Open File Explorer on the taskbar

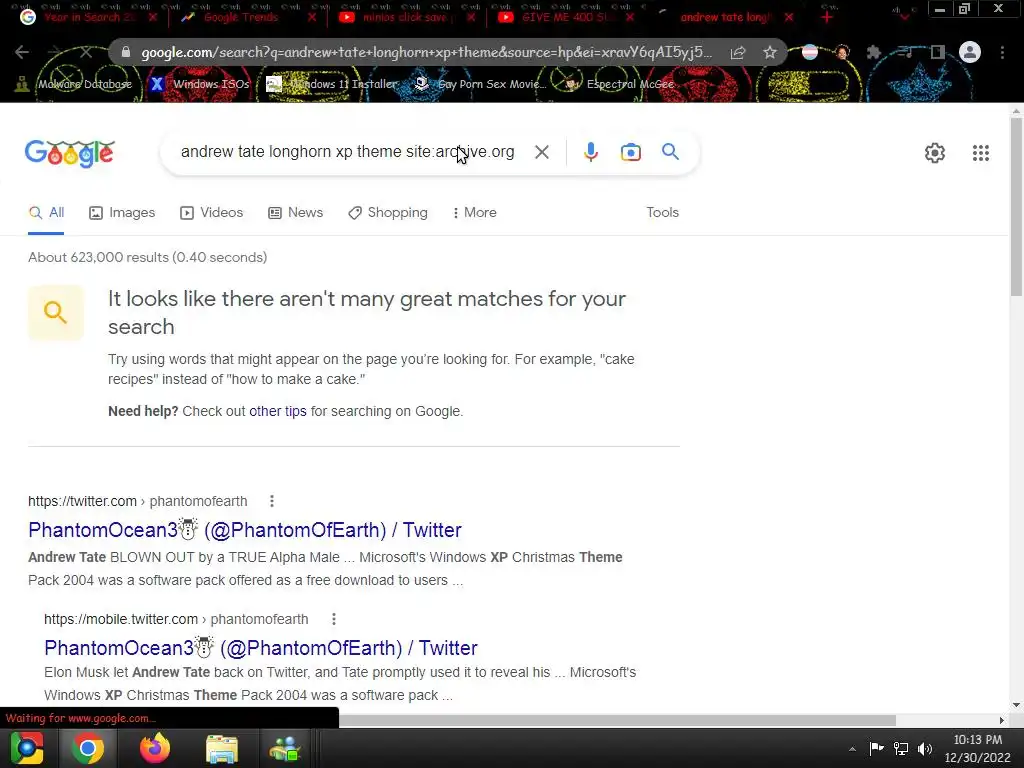click(x=222, y=748)
